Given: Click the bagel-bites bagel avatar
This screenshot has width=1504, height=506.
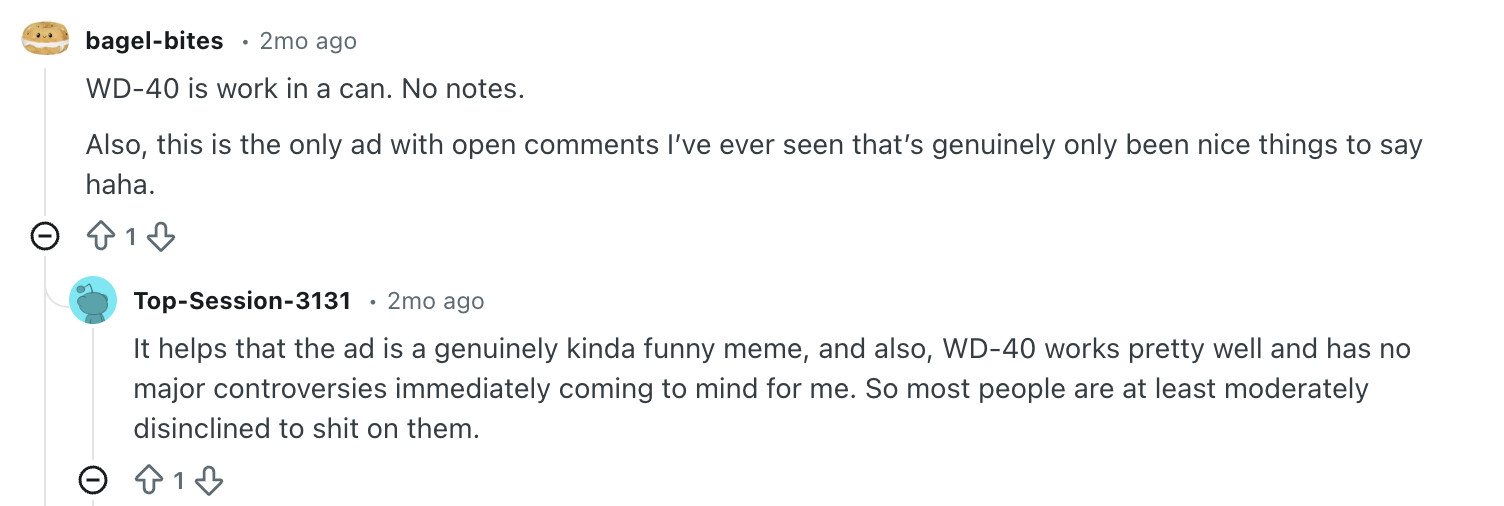Looking at the screenshot, I should click(x=45, y=41).
